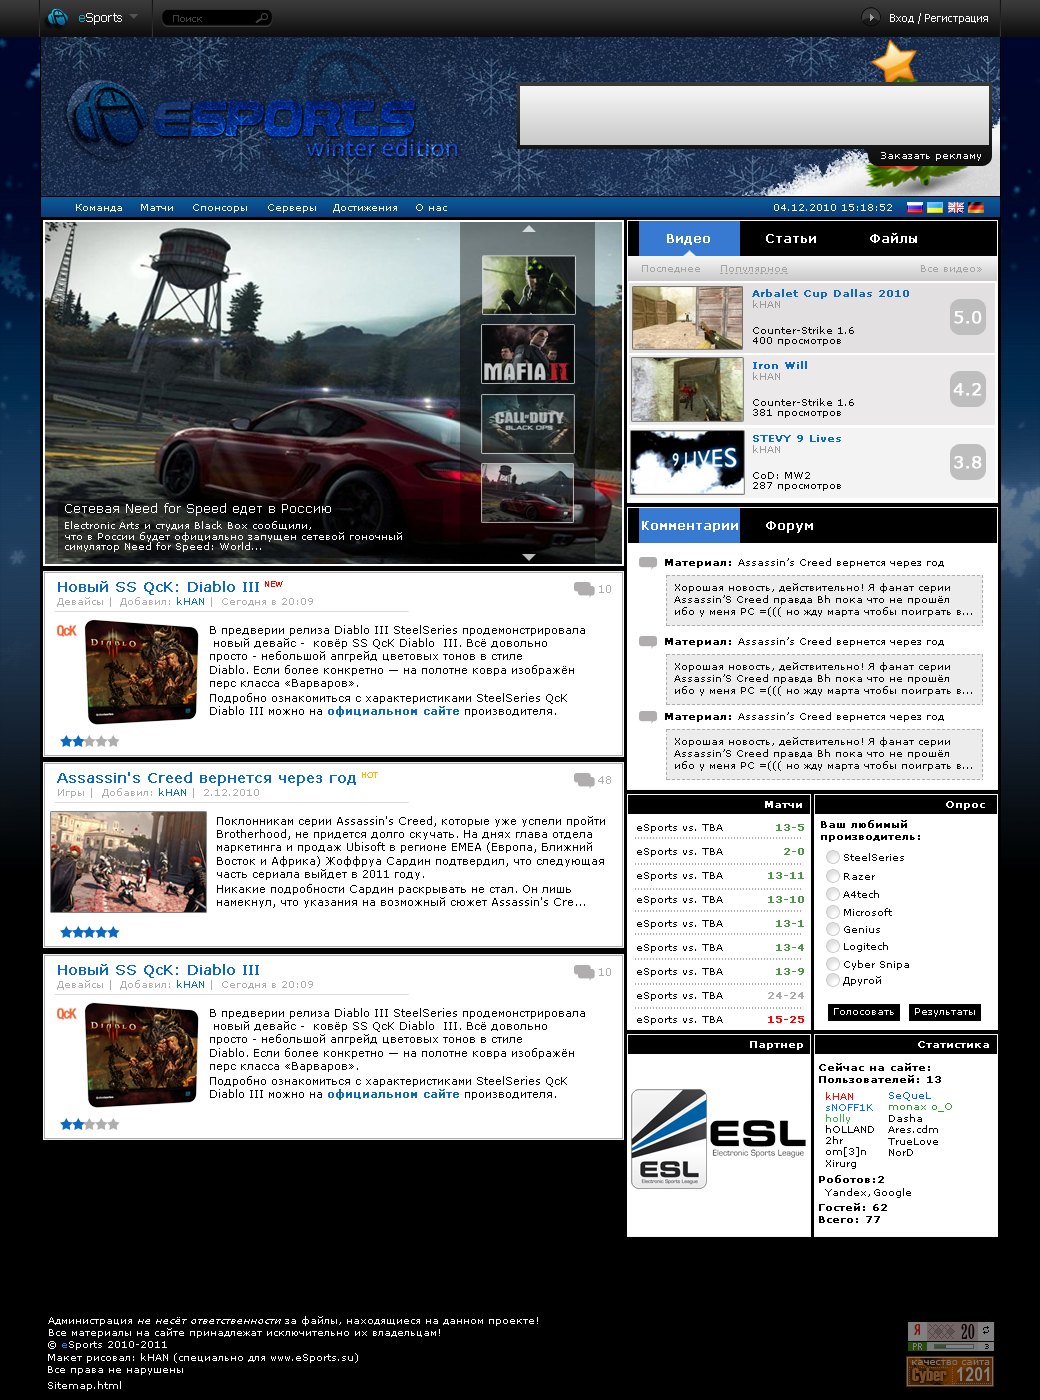Show Последнее videos filter
This screenshot has width=1040, height=1400.
coord(671,269)
